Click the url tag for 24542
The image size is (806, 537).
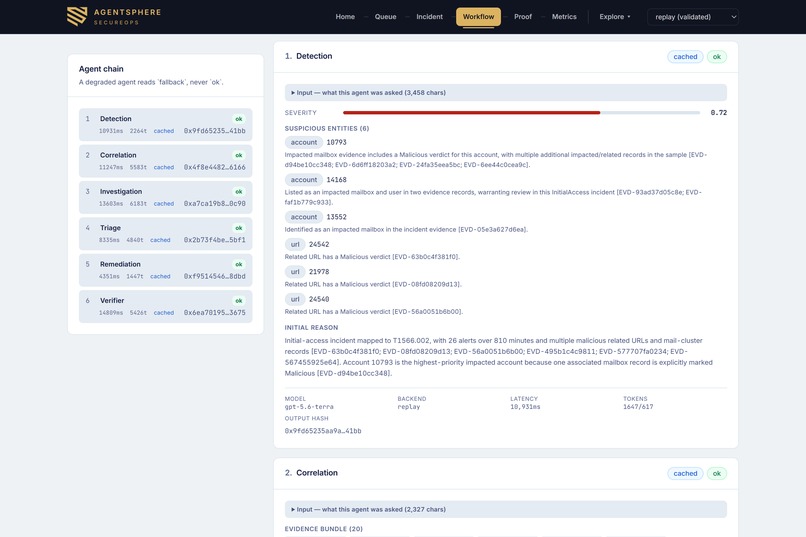pos(295,244)
